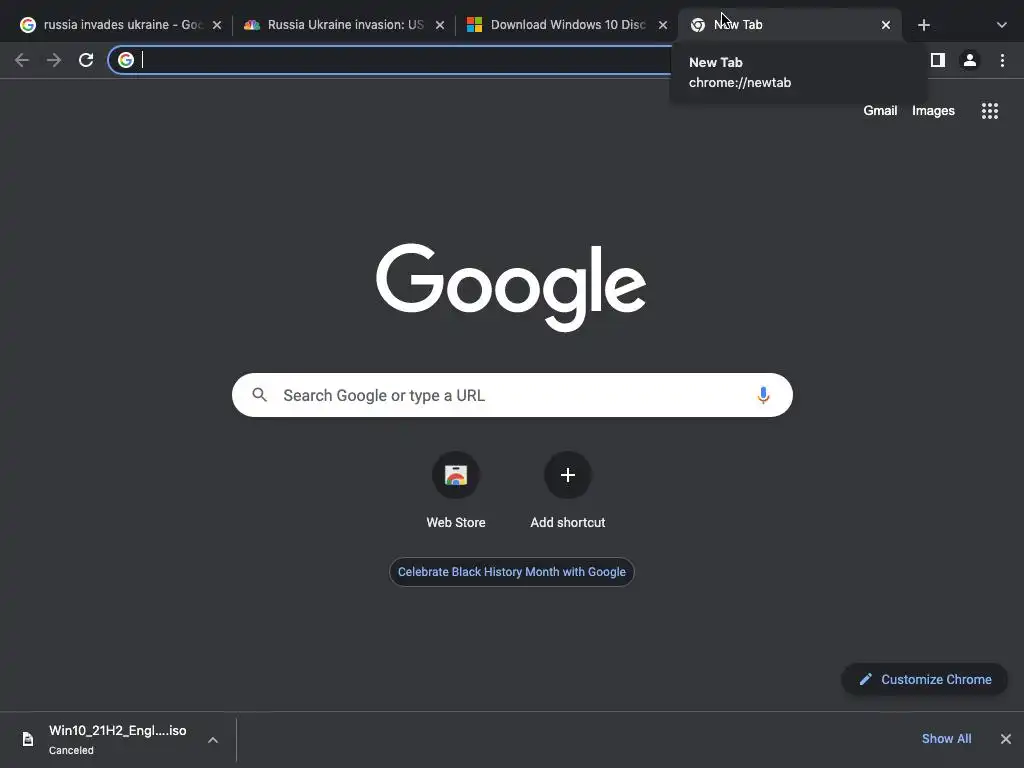The image size is (1024, 768).
Task: Switch to Download Windows 10 Disc tab
Action: click(x=567, y=25)
